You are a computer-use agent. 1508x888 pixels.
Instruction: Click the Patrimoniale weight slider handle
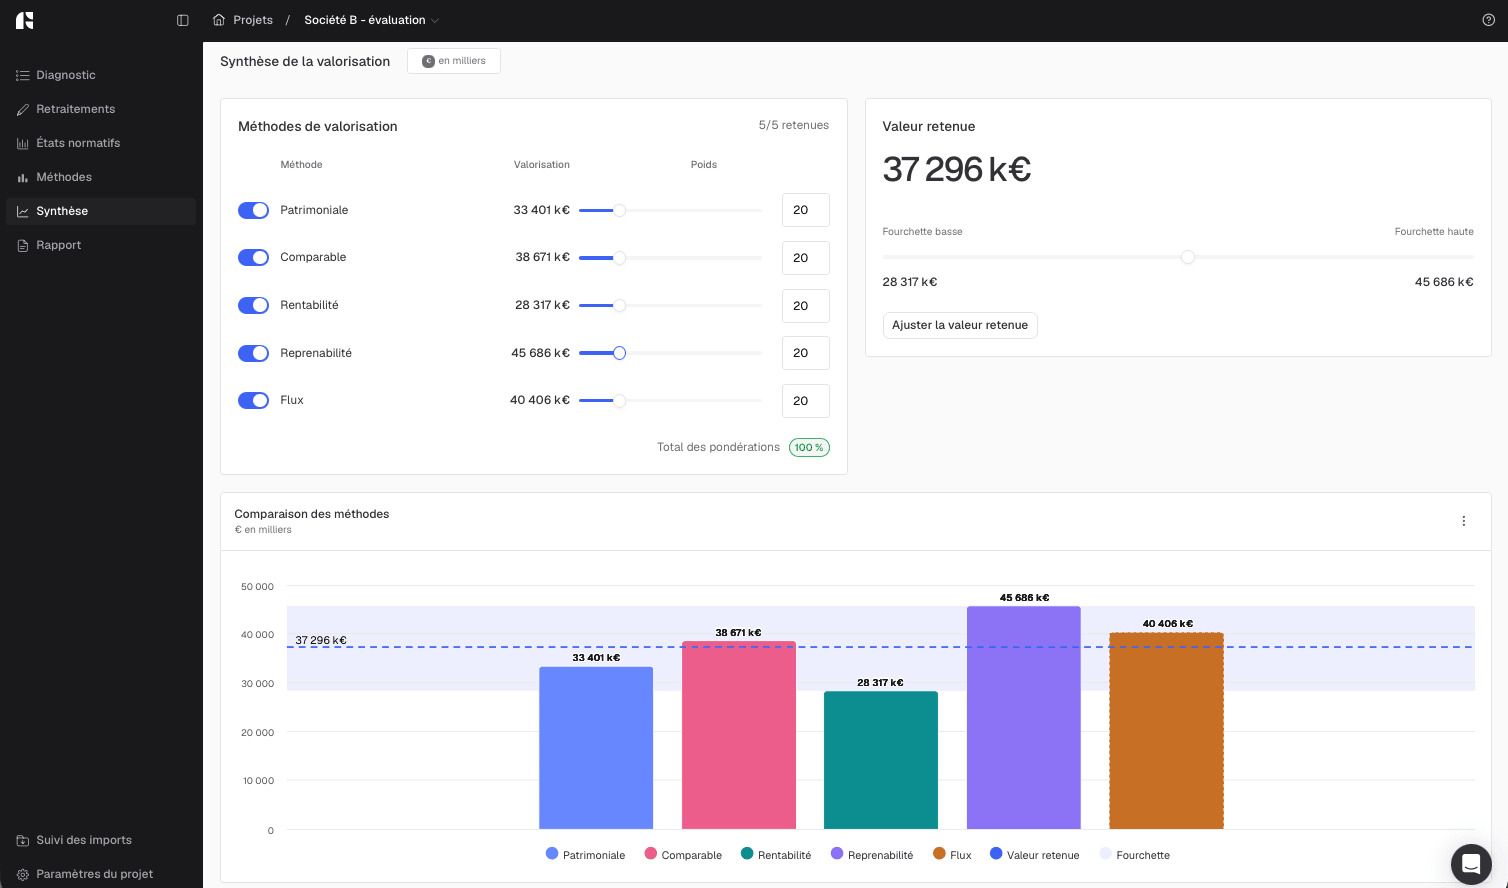(620, 210)
